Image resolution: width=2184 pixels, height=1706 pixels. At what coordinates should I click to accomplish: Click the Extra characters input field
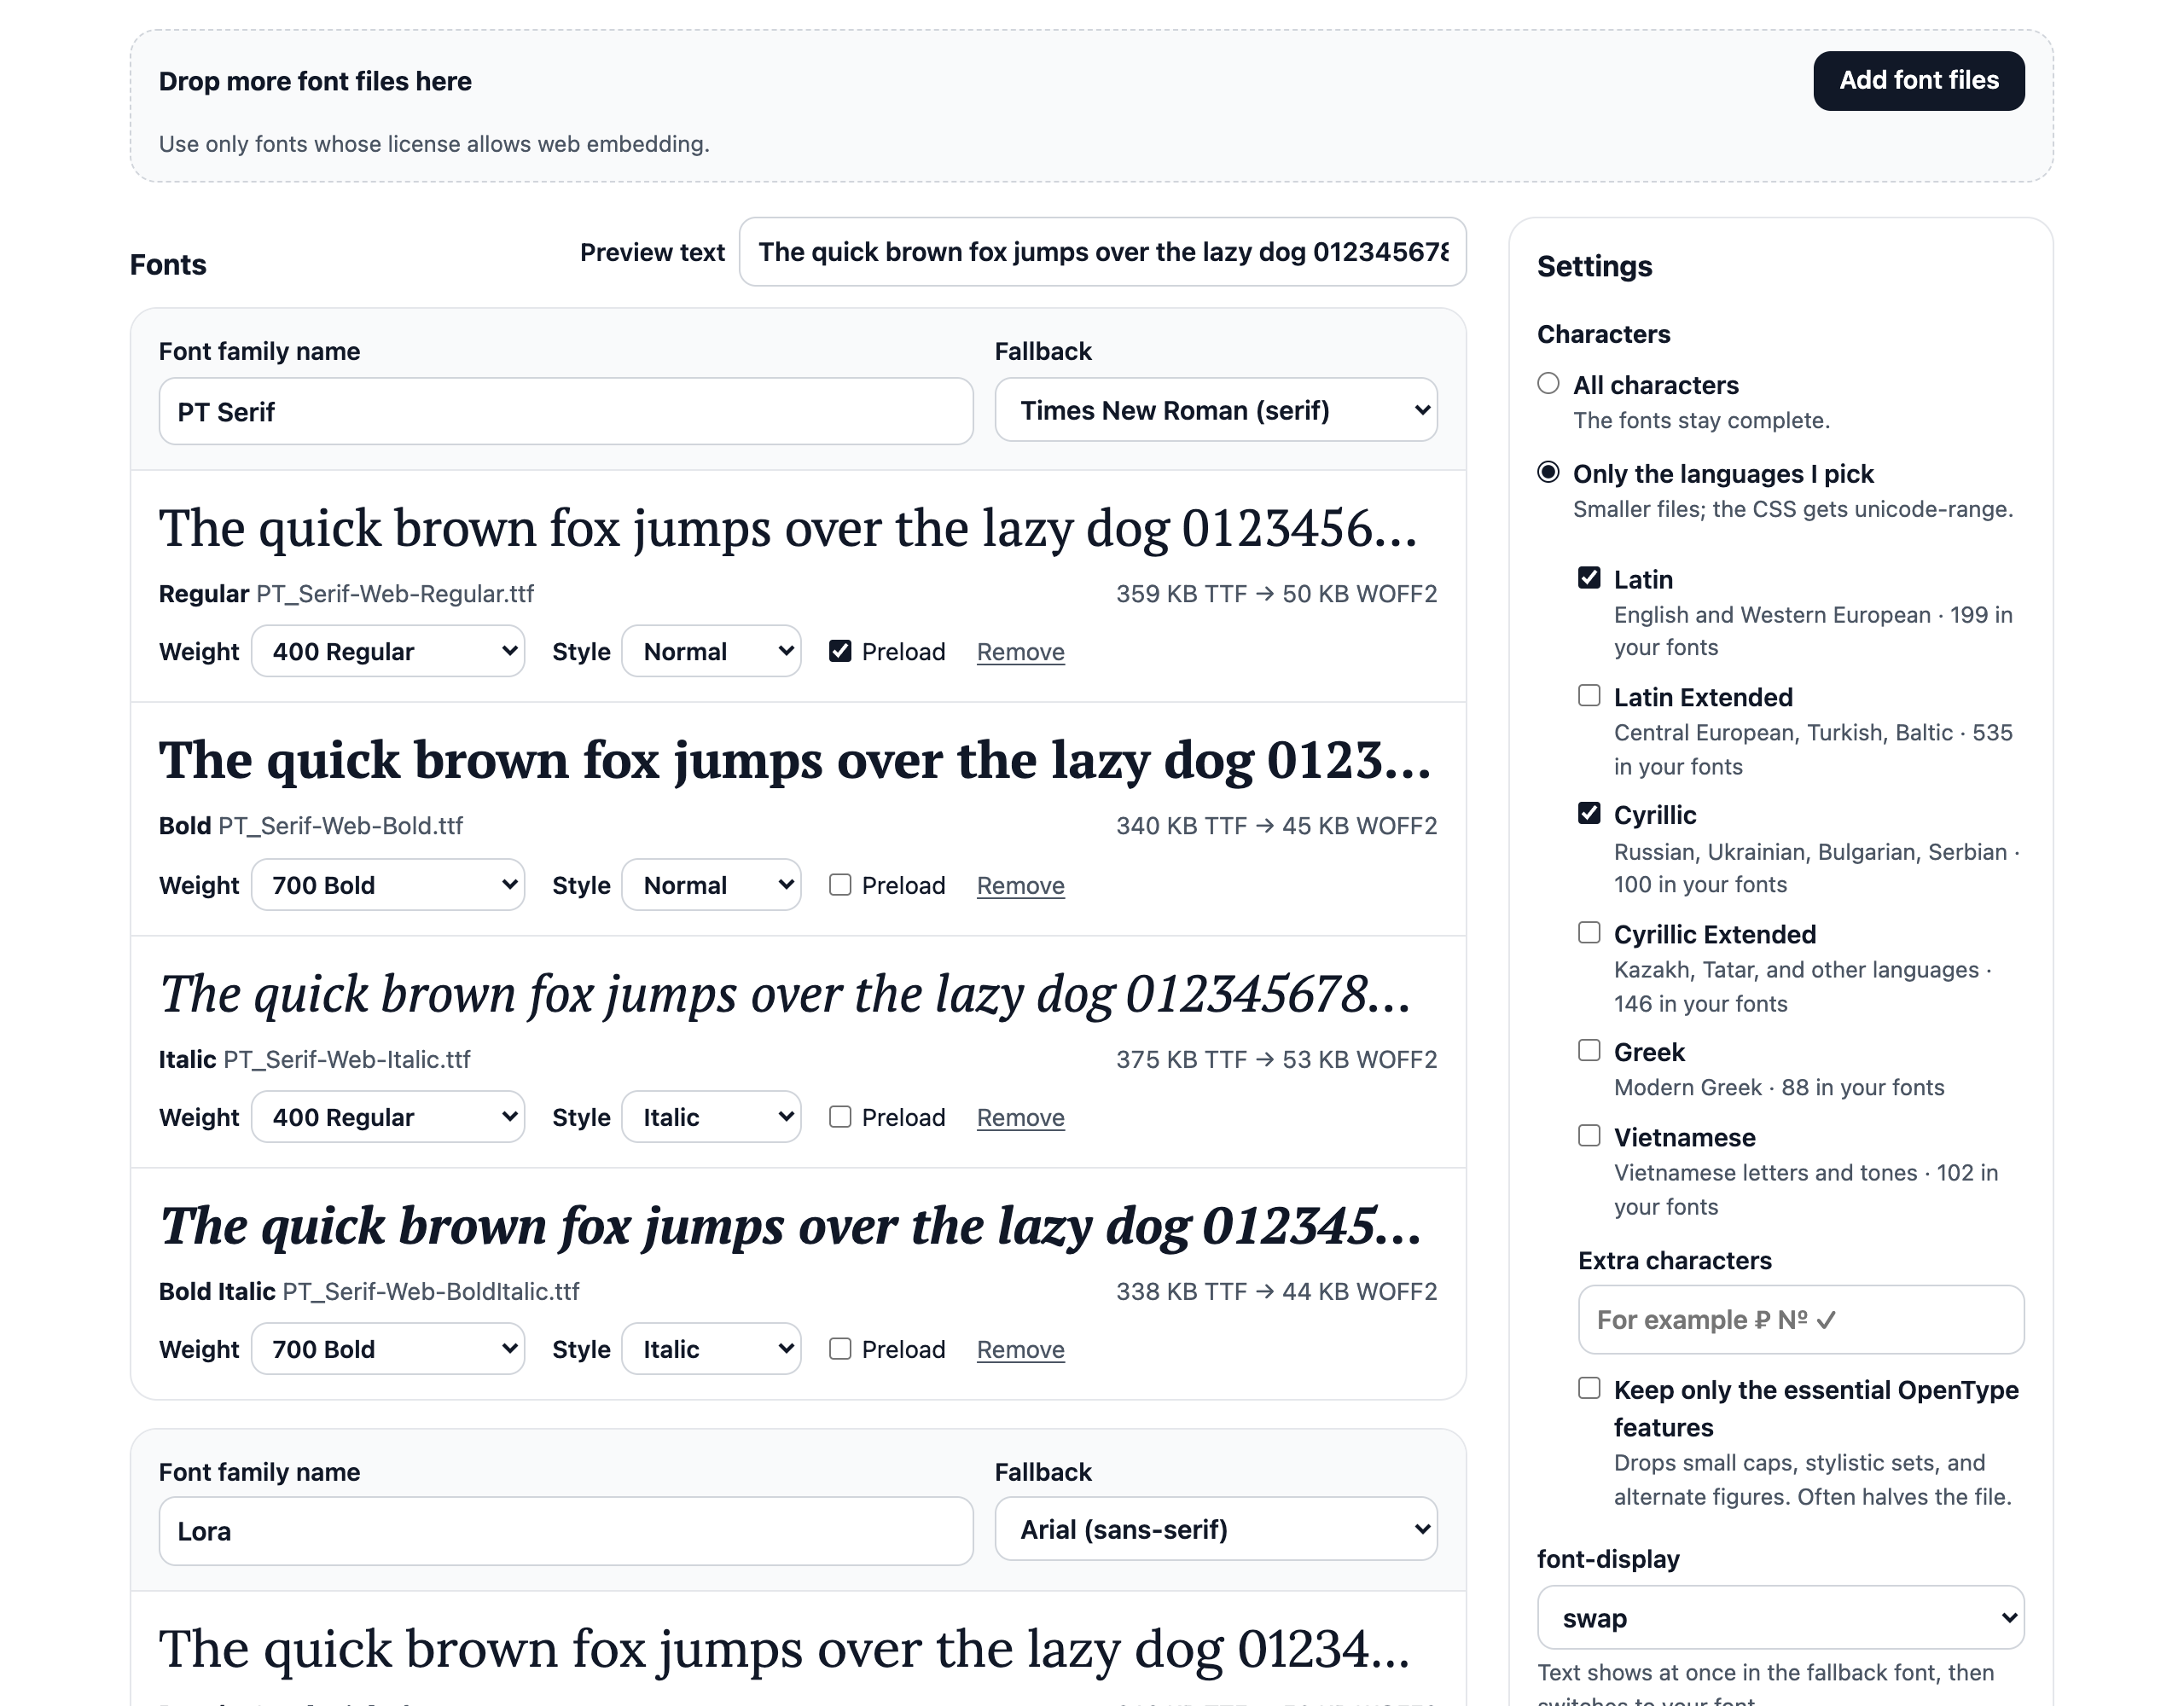1801,1320
